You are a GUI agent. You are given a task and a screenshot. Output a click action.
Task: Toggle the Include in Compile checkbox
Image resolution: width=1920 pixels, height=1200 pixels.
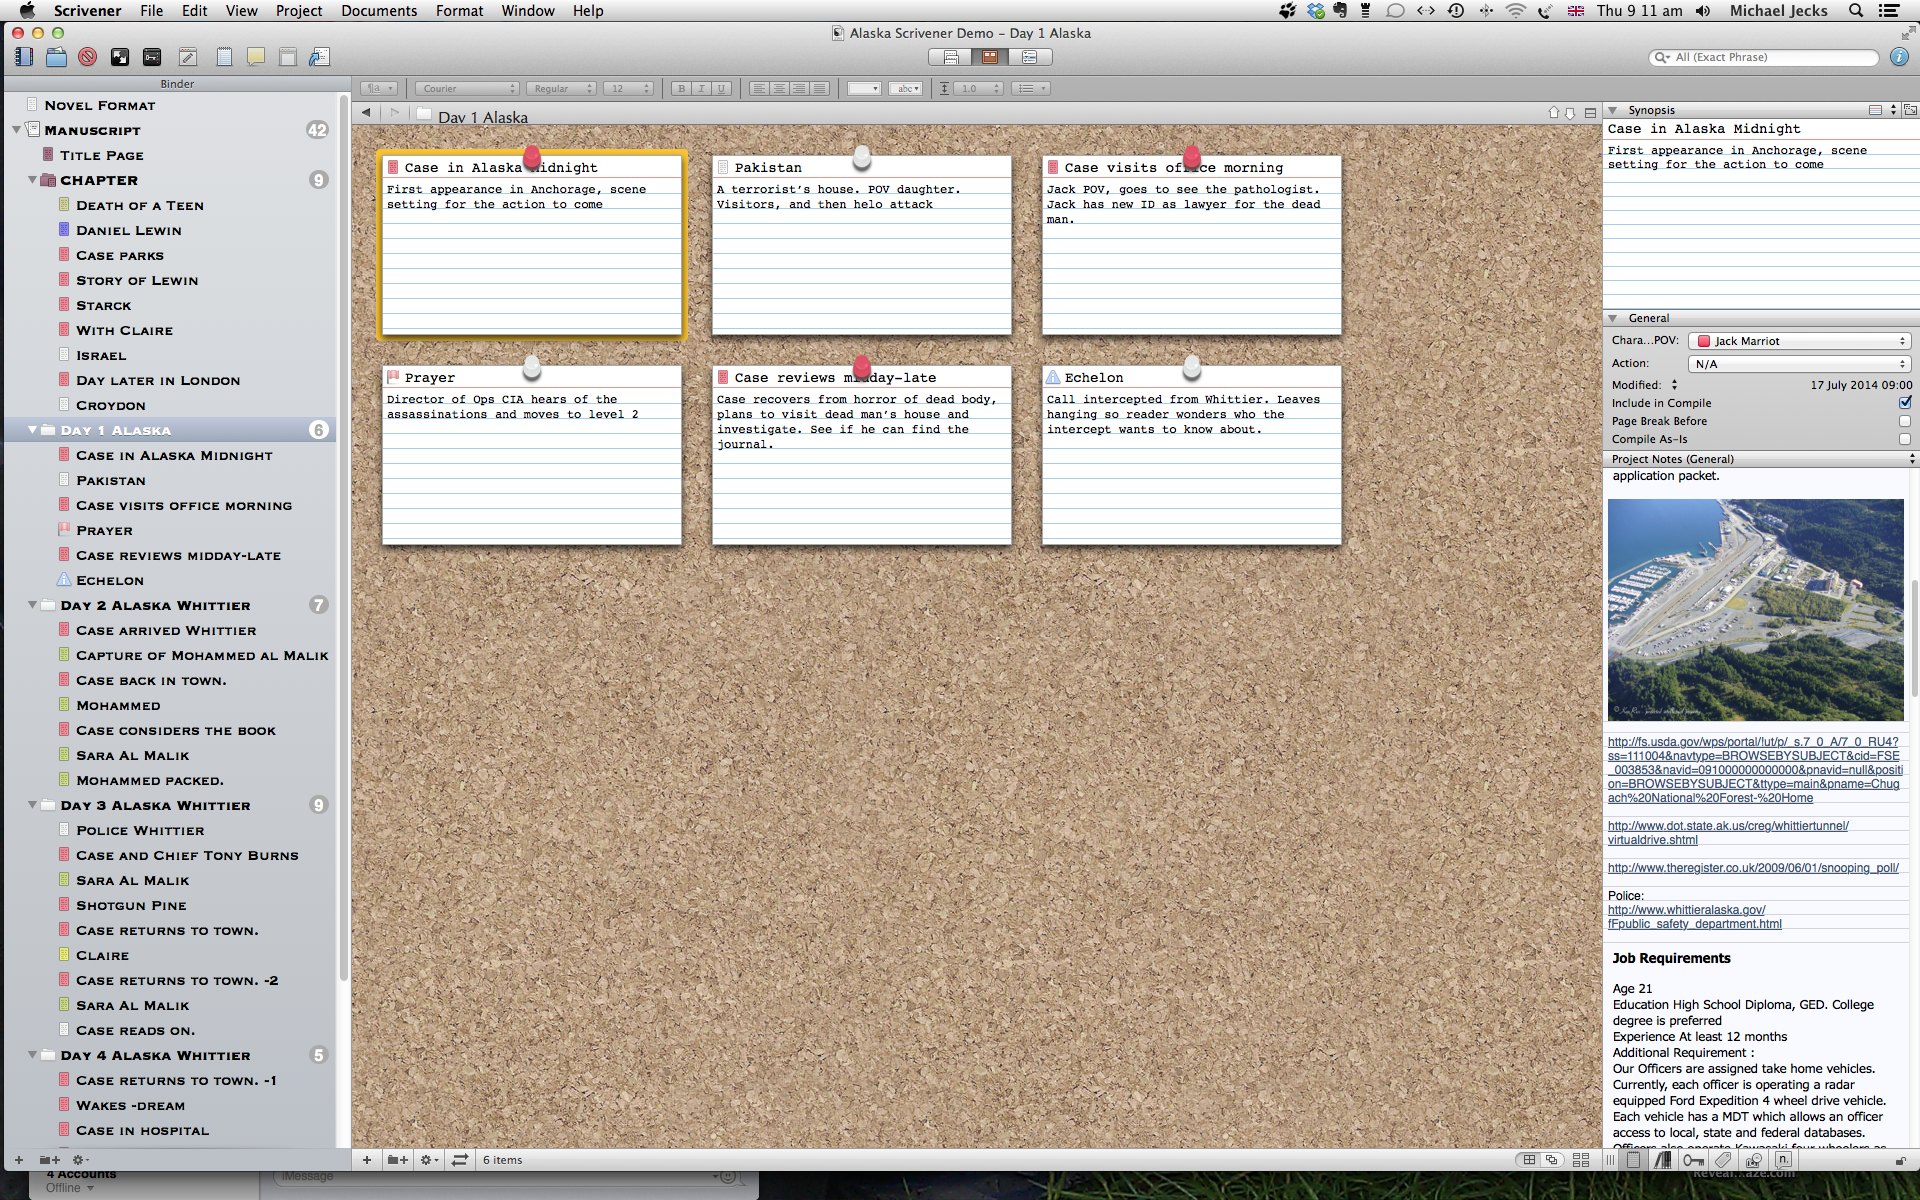(1904, 403)
